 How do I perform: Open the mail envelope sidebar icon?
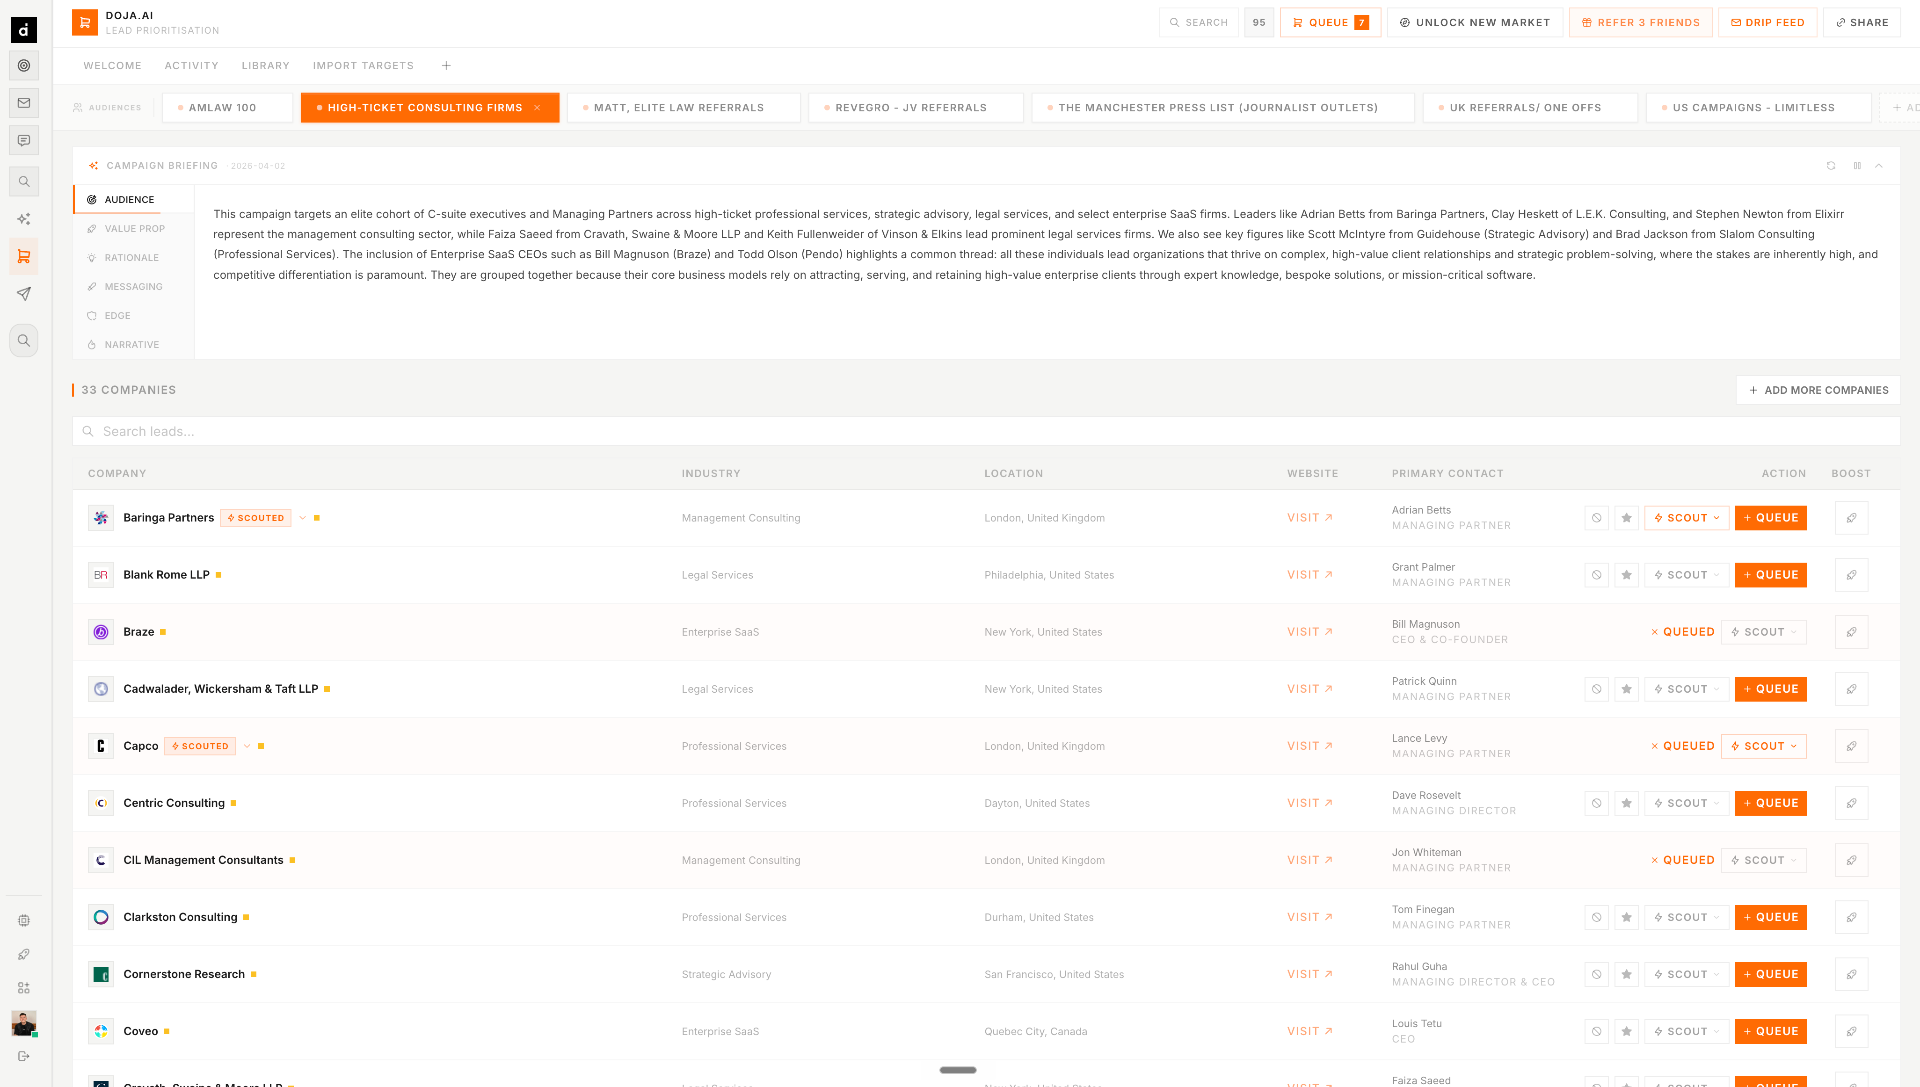(x=24, y=103)
